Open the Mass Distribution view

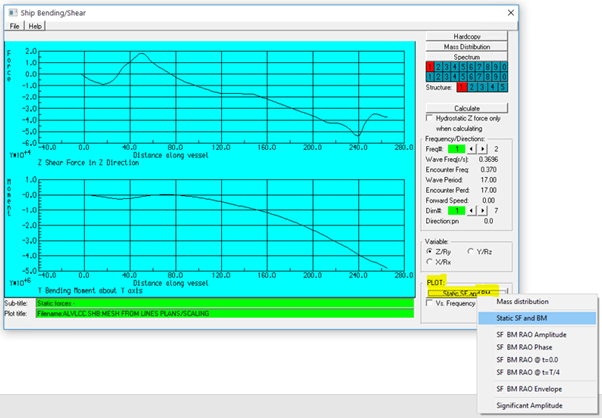[x=467, y=45]
